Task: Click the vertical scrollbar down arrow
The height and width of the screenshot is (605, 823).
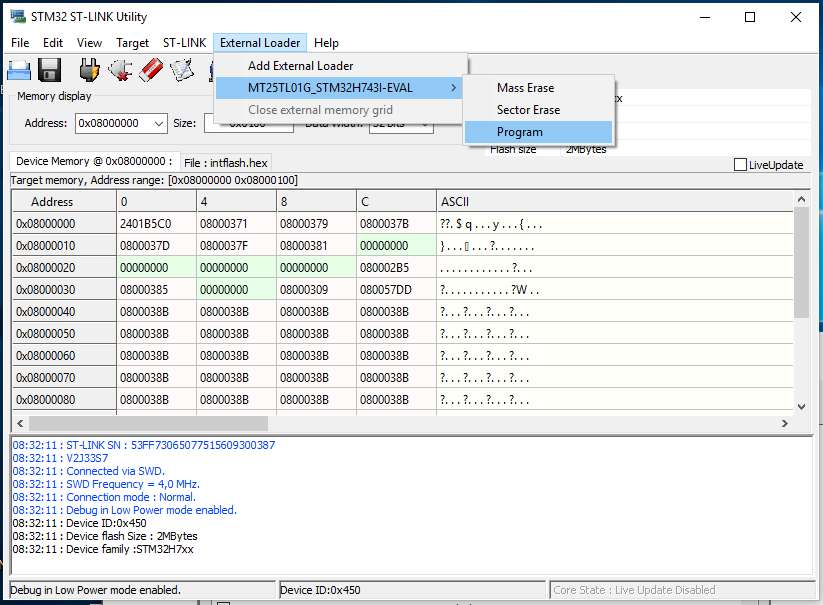Action: click(801, 407)
